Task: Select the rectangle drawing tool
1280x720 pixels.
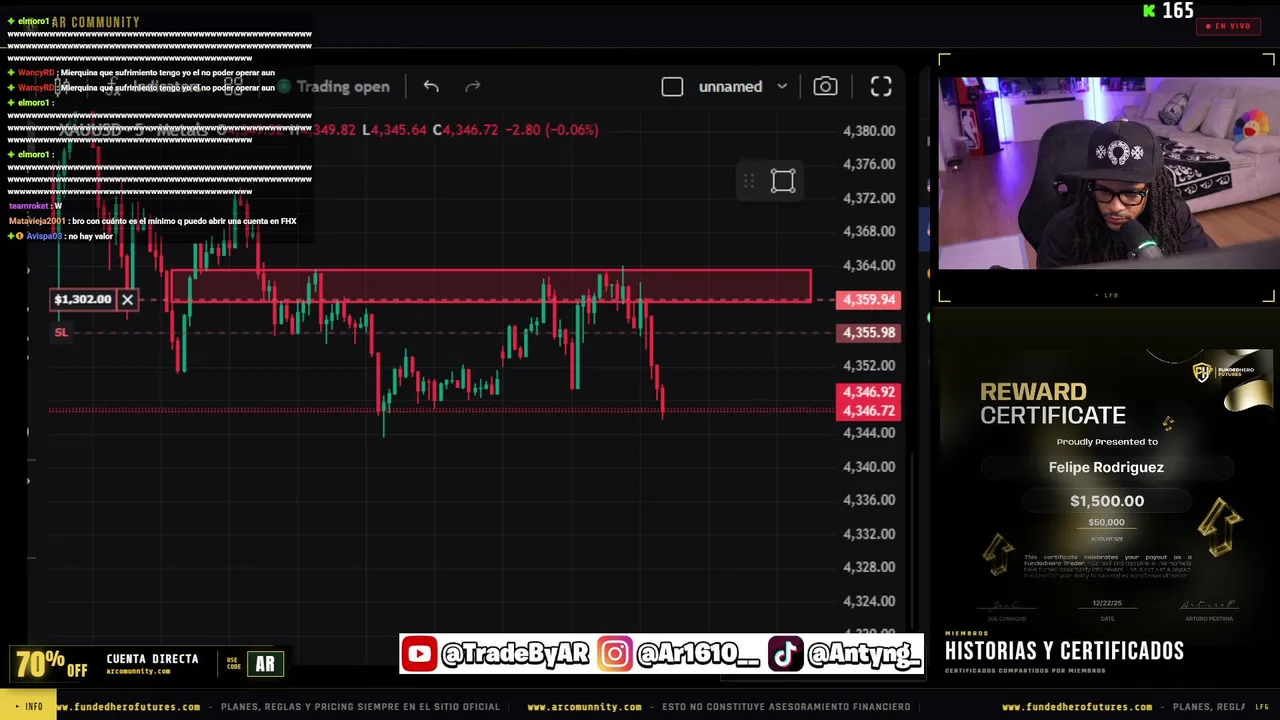Action: tap(783, 181)
